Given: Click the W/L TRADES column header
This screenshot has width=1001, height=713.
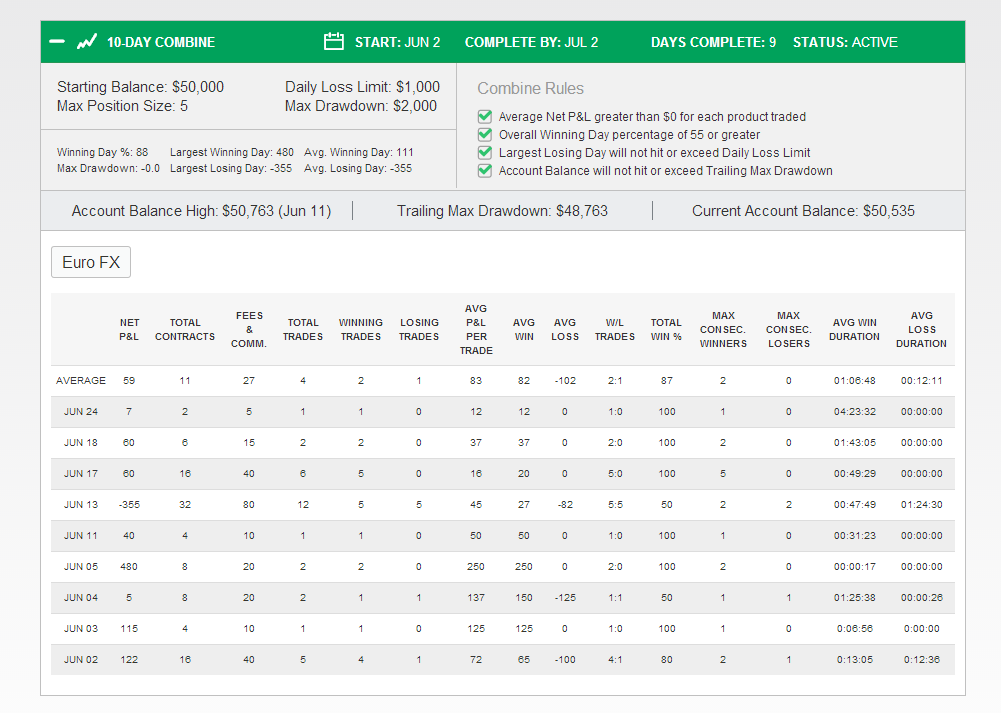Looking at the screenshot, I should (615, 329).
